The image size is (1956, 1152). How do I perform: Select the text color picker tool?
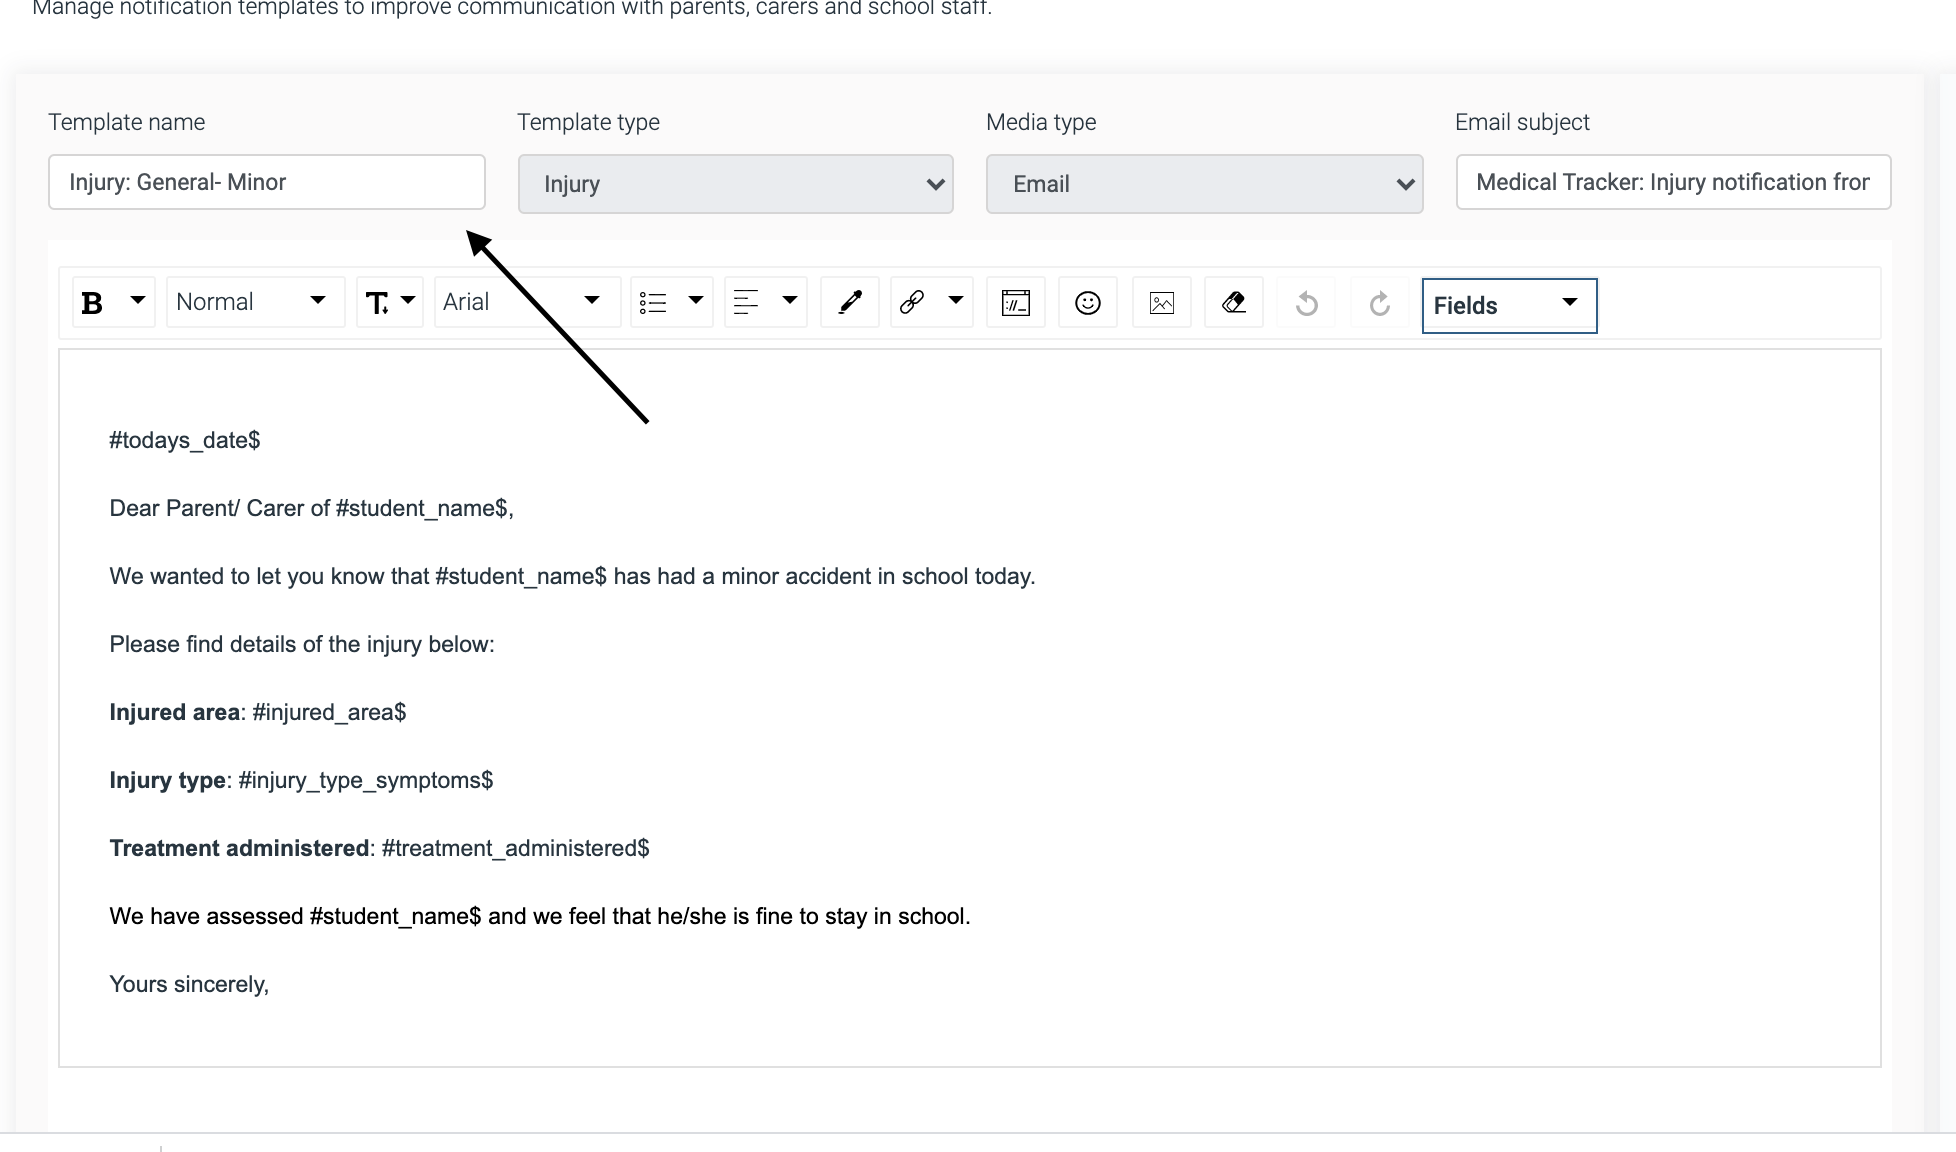click(x=848, y=302)
